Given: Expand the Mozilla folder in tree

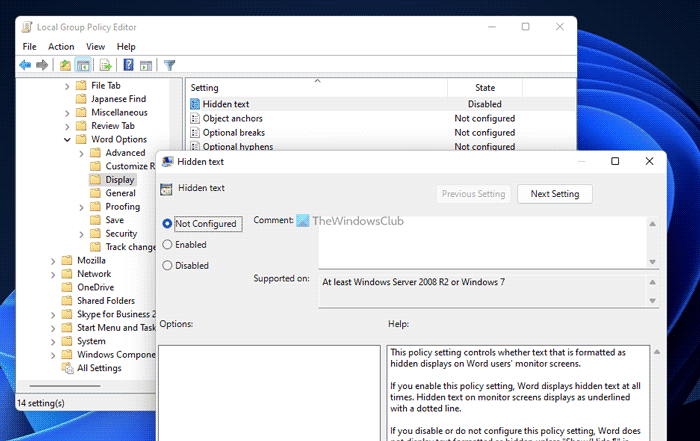Looking at the screenshot, I should coord(54,260).
